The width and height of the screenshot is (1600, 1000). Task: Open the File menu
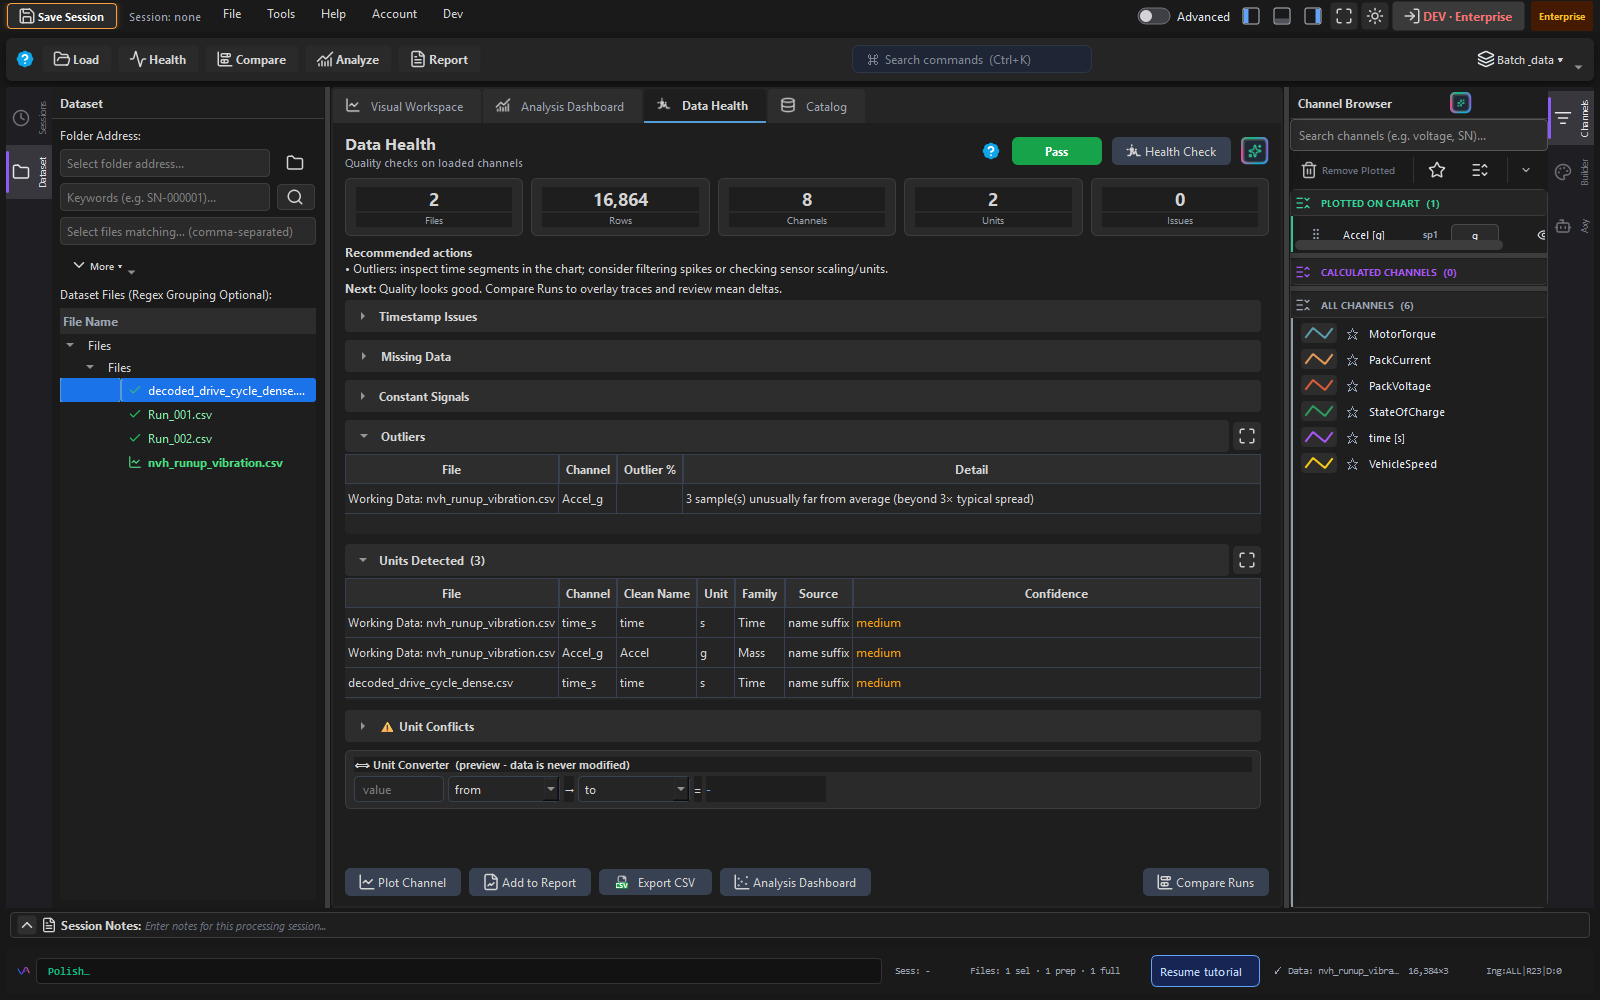[x=232, y=14]
